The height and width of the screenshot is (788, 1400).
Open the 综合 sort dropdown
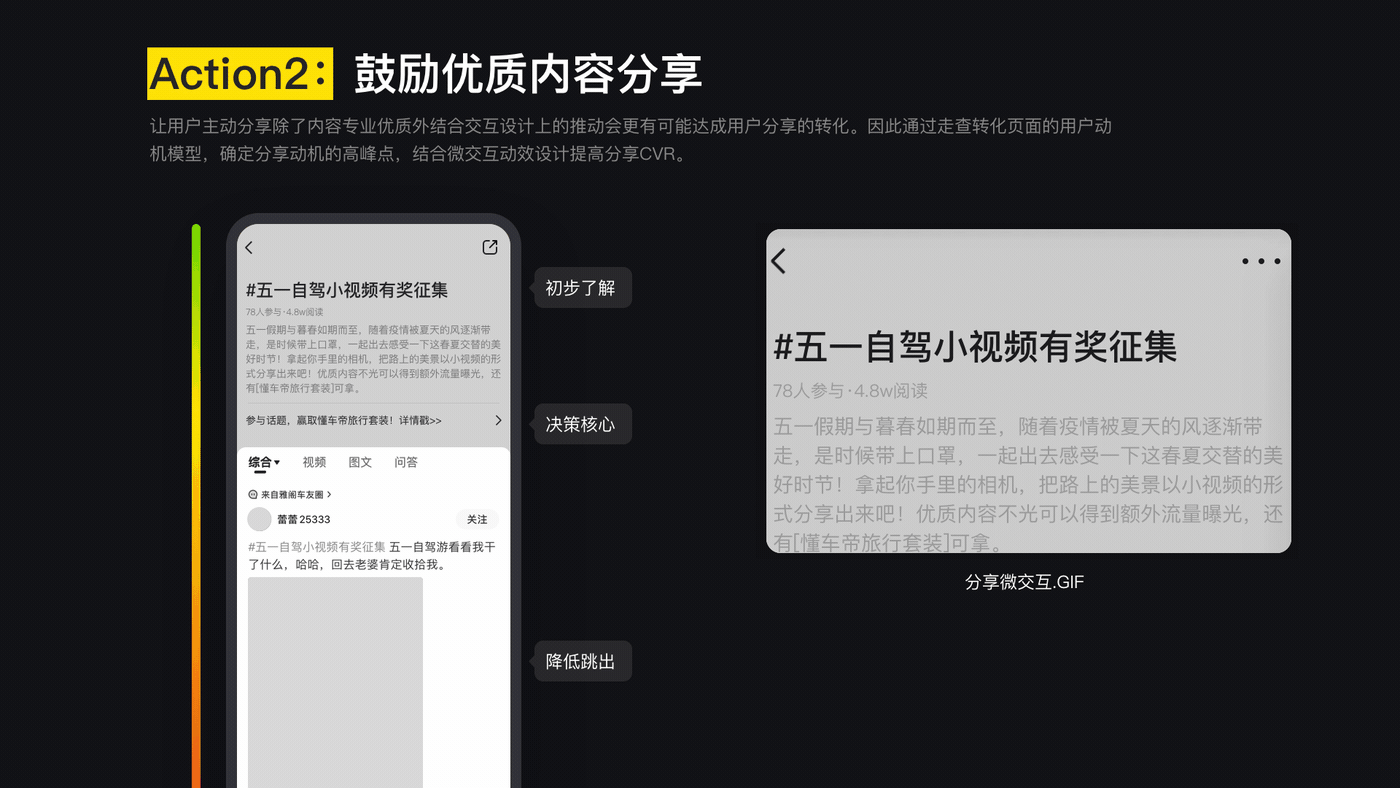264,462
